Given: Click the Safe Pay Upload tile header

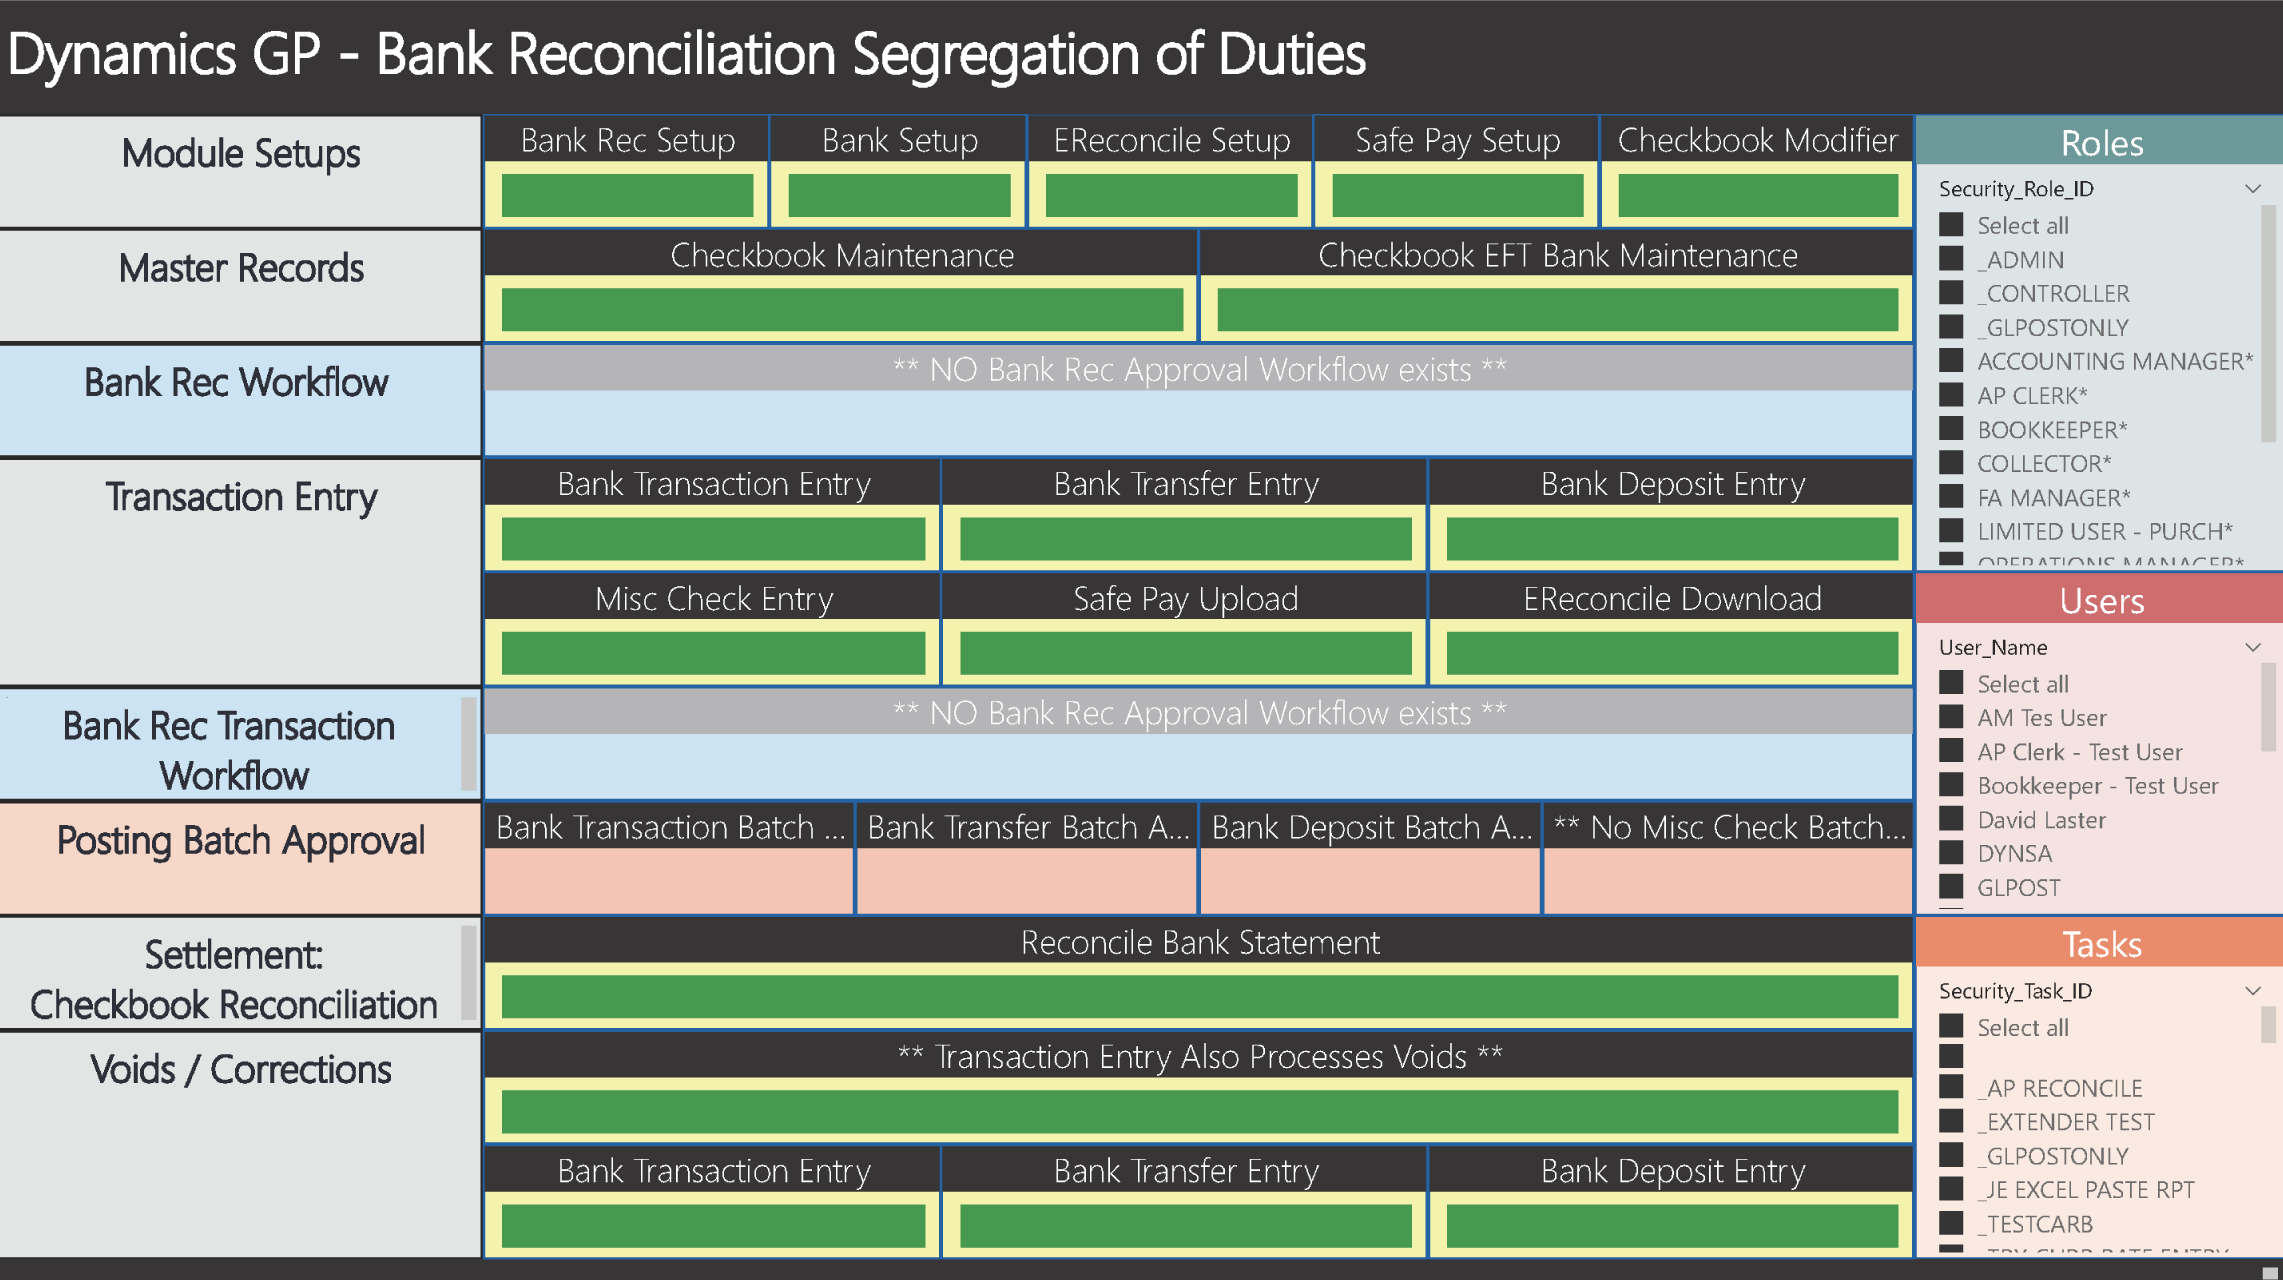Looking at the screenshot, I should coord(1185,599).
